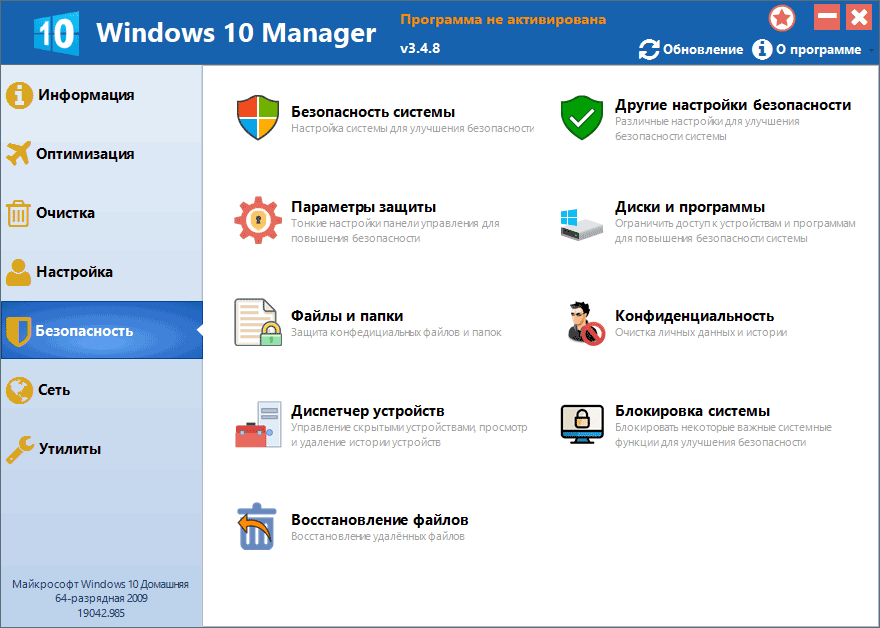The width and height of the screenshot is (880, 628).
Task: Click the Windows 10 Manager logo icon
Action: click(x=56, y=33)
